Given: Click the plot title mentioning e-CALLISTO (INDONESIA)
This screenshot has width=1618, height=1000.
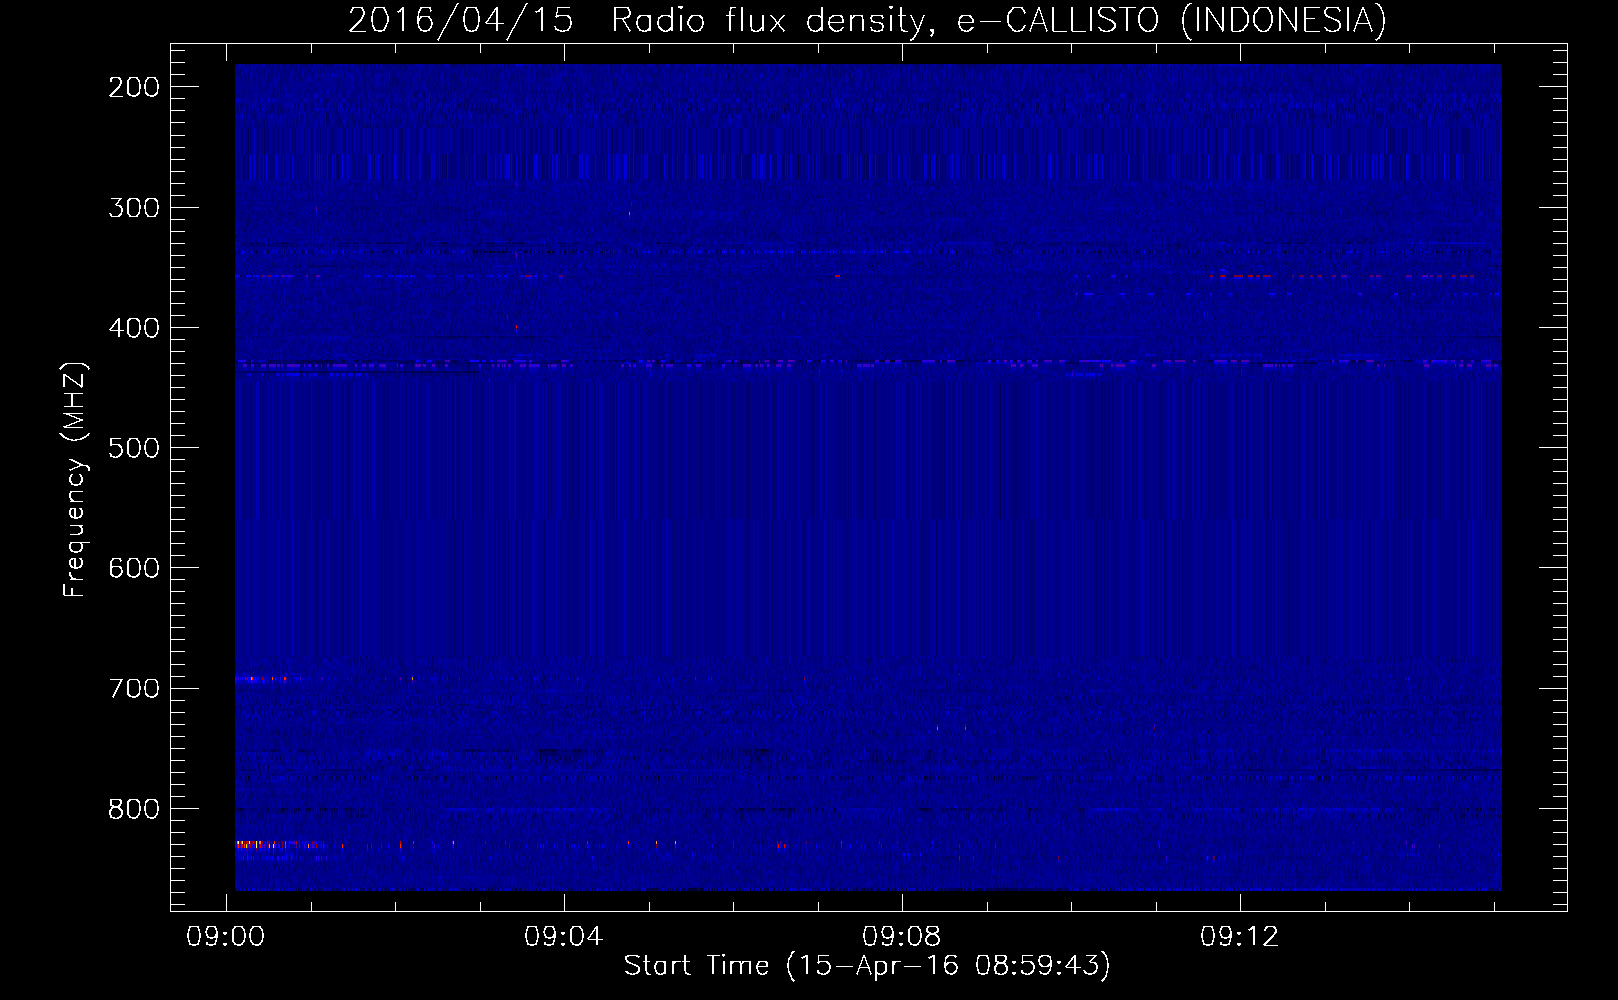Looking at the screenshot, I should click(867, 21).
